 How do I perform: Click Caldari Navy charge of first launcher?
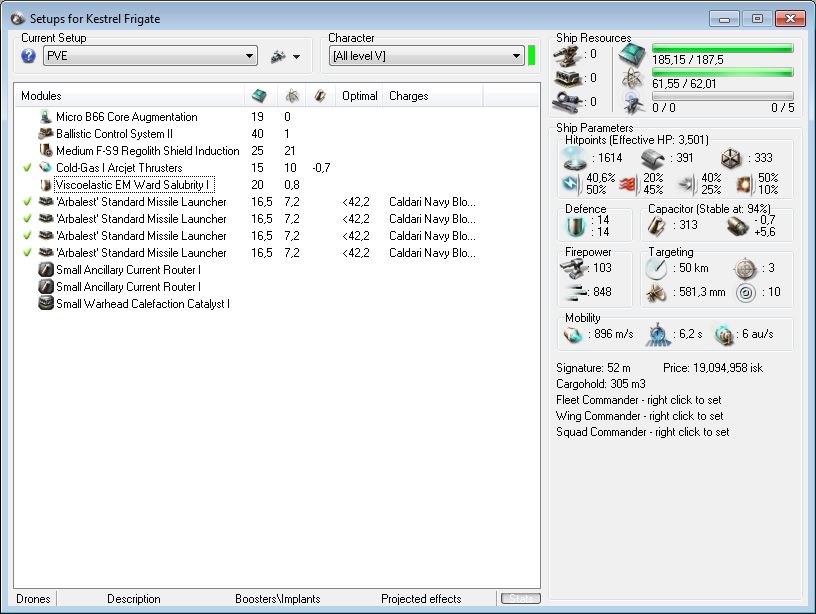coord(432,201)
